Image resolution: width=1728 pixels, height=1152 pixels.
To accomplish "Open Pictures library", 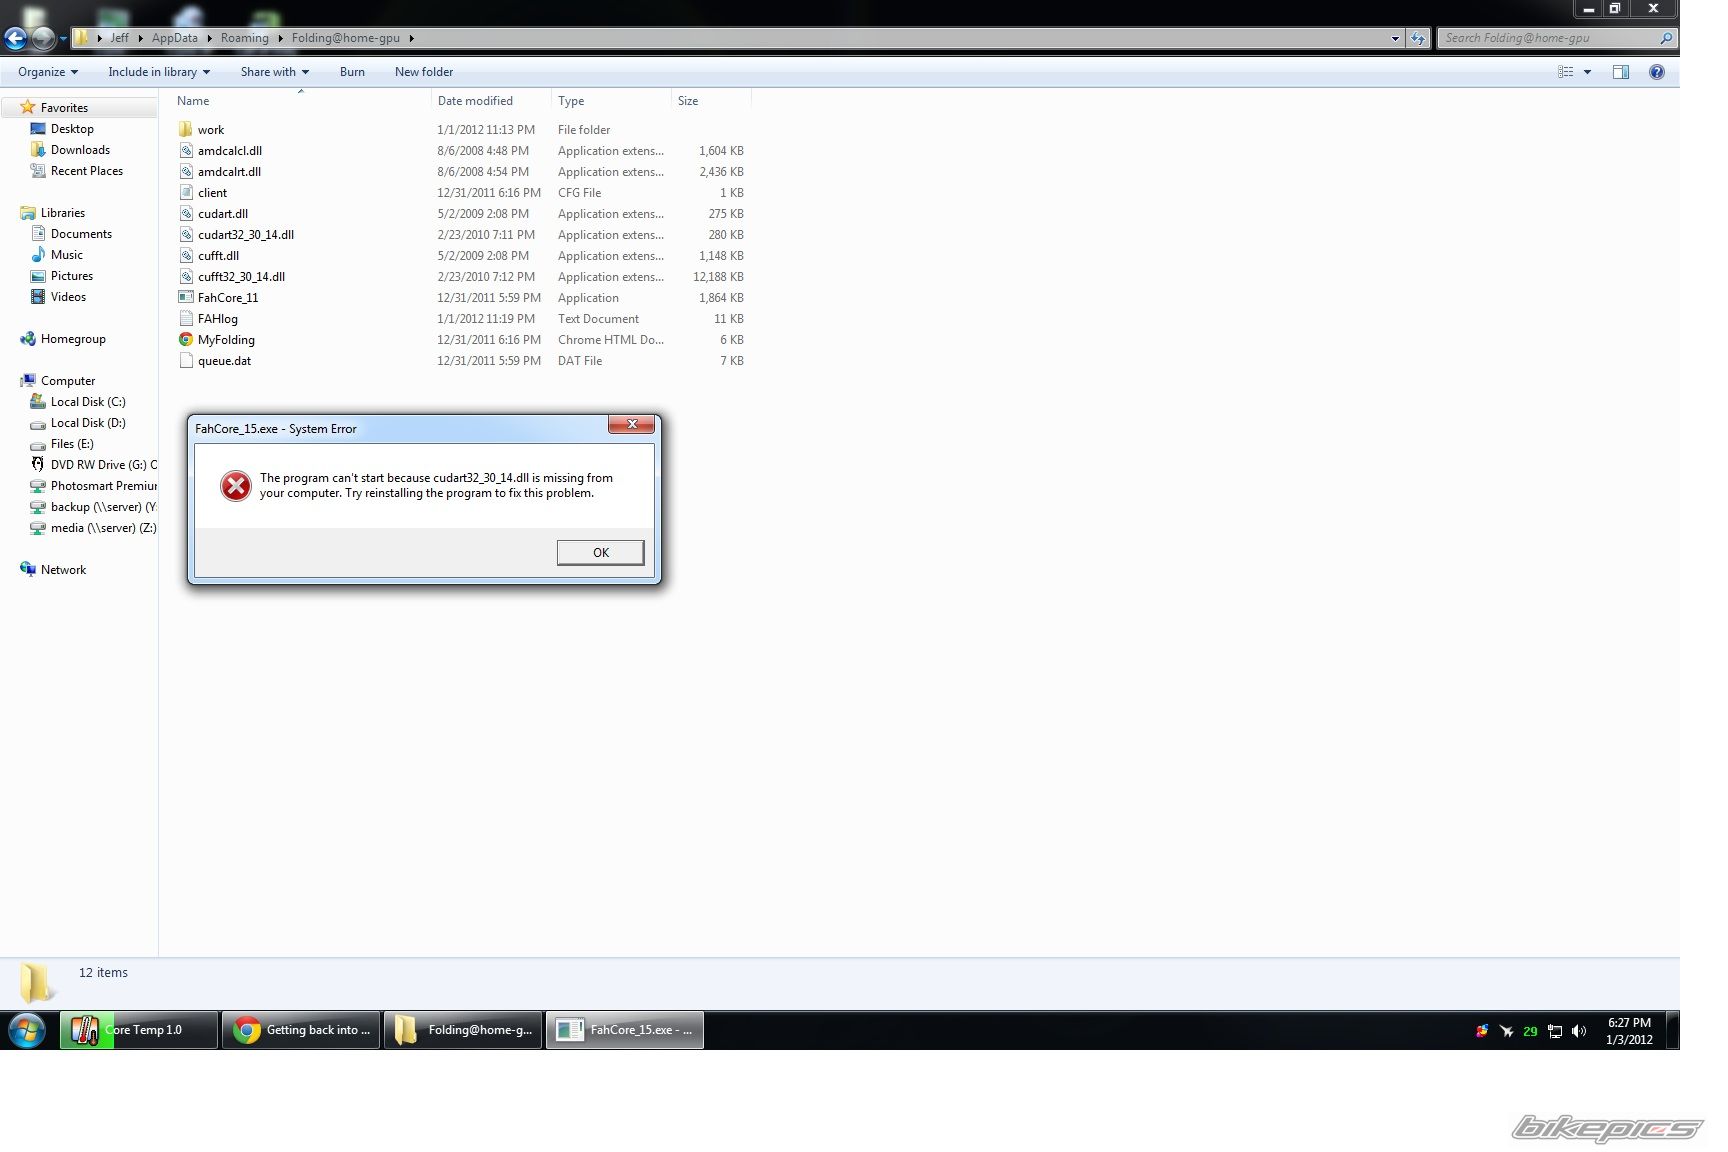I will (72, 276).
